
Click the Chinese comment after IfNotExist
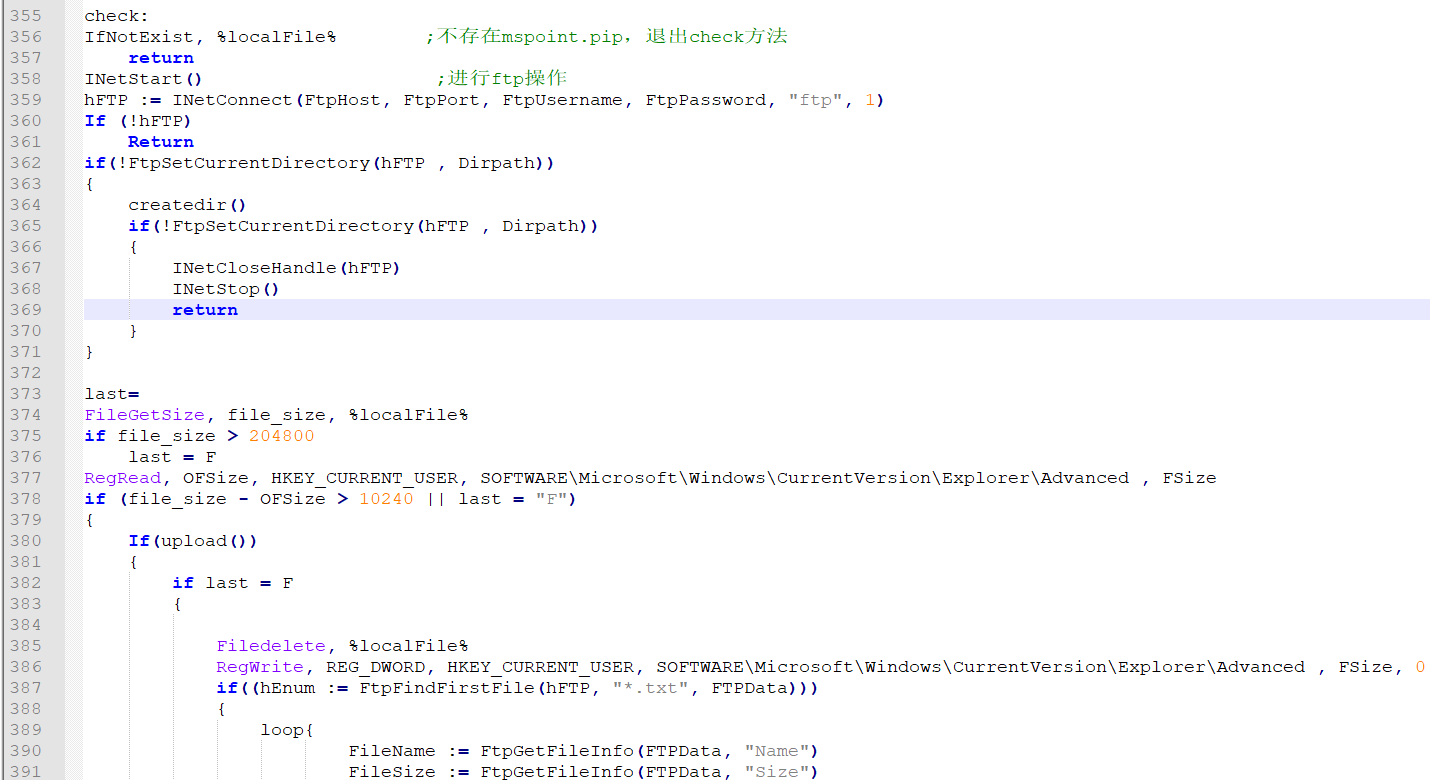click(607, 37)
